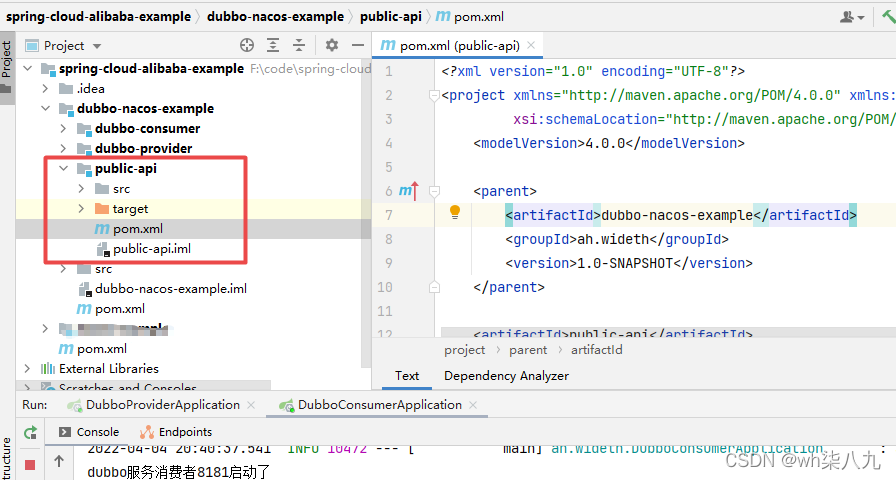
Task: Click the modelVersion line 4 text
Action: 609,143
